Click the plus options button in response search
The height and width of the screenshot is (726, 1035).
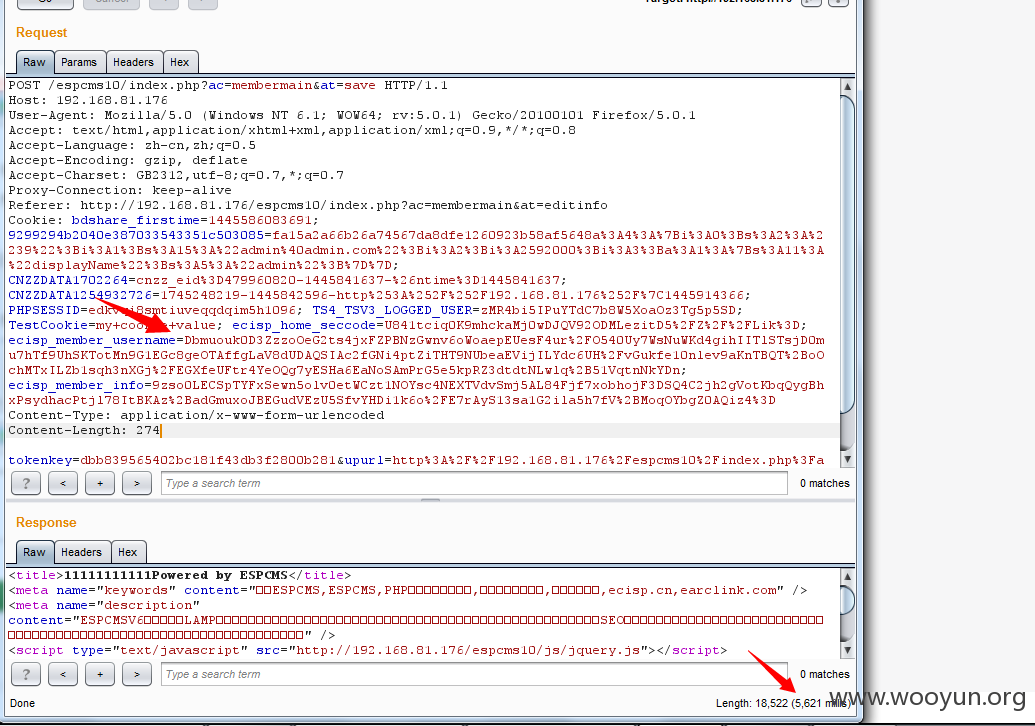(100, 675)
